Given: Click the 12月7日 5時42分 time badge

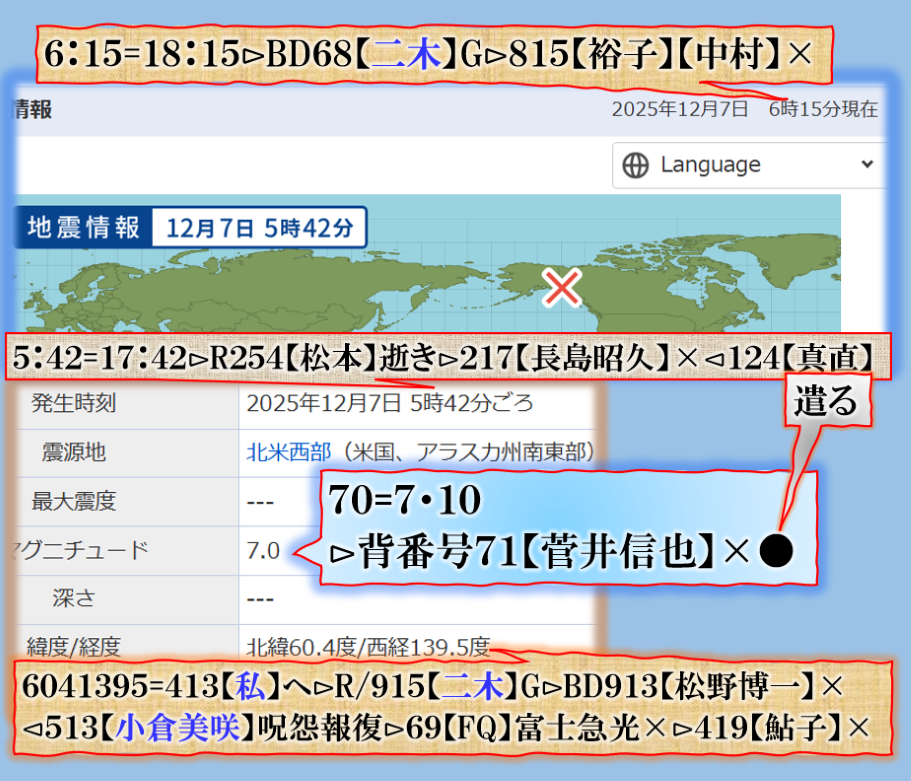Looking at the screenshot, I should click(x=259, y=227).
